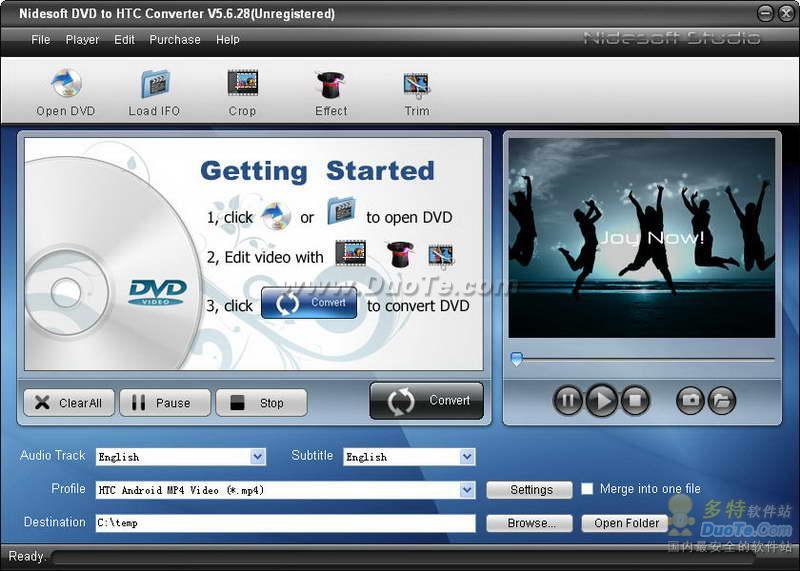The image size is (800, 571).
Task: Open the snapshot folder icon in the player
Action: (721, 400)
